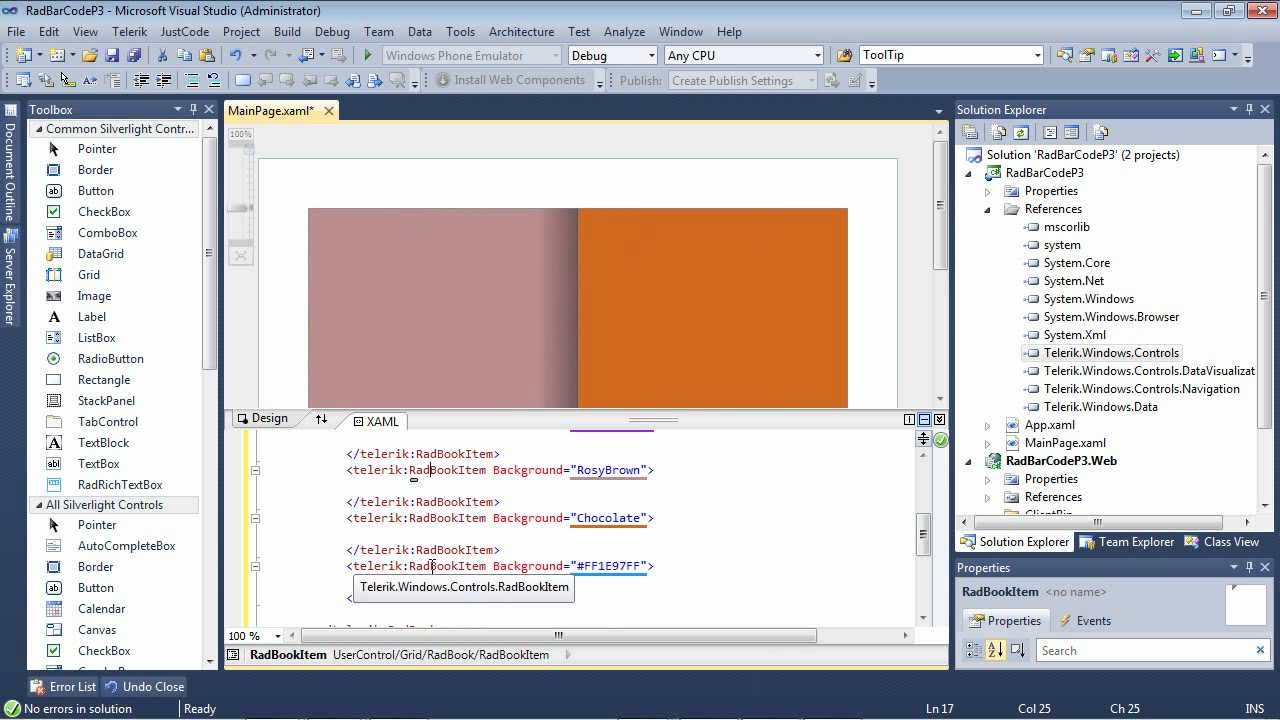Collapse the Common Silverlight Controls group
The width and height of the screenshot is (1280, 720).
(x=39, y=129)
